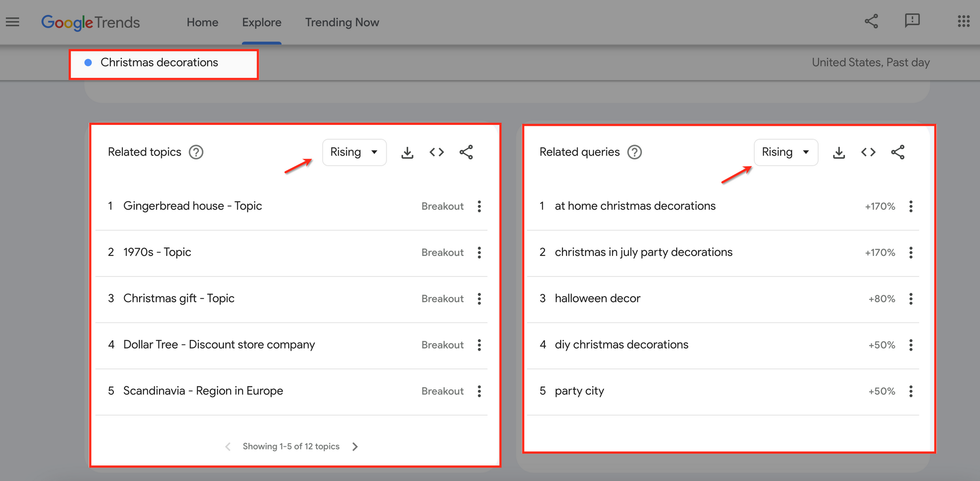The width and height of the screenshot is (980, 481).
Task: Click the Christmas decorations blue dot
Action: pos(89,63)
